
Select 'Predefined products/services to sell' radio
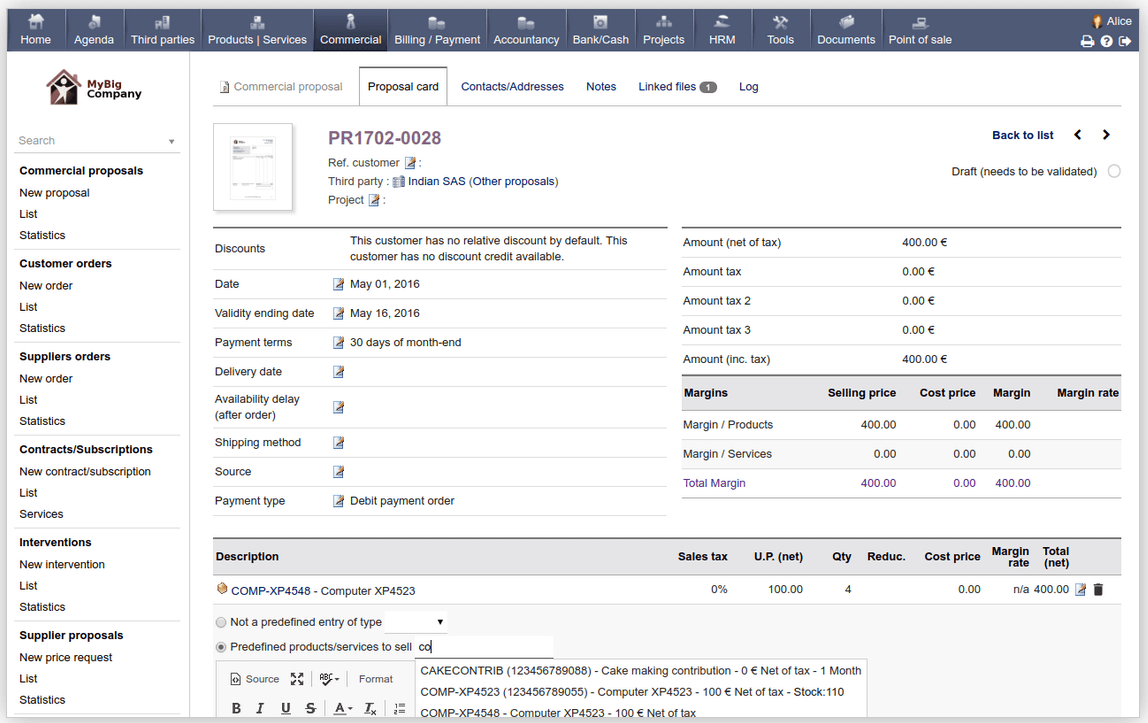pyautogui.click(x=221, y=647)
